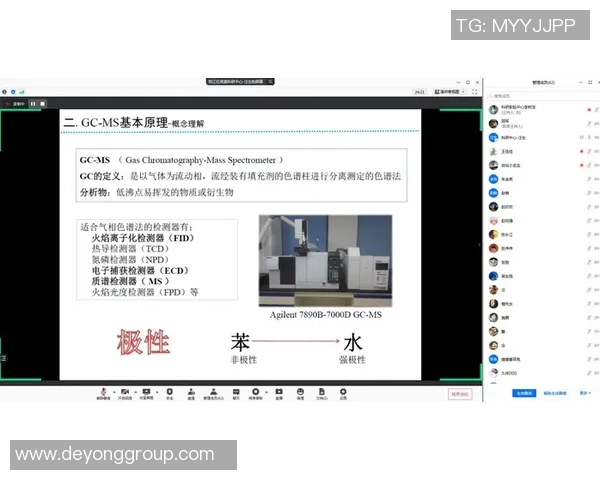
Task: Click the blue Mute All button
Action: [x=524, y=393]
